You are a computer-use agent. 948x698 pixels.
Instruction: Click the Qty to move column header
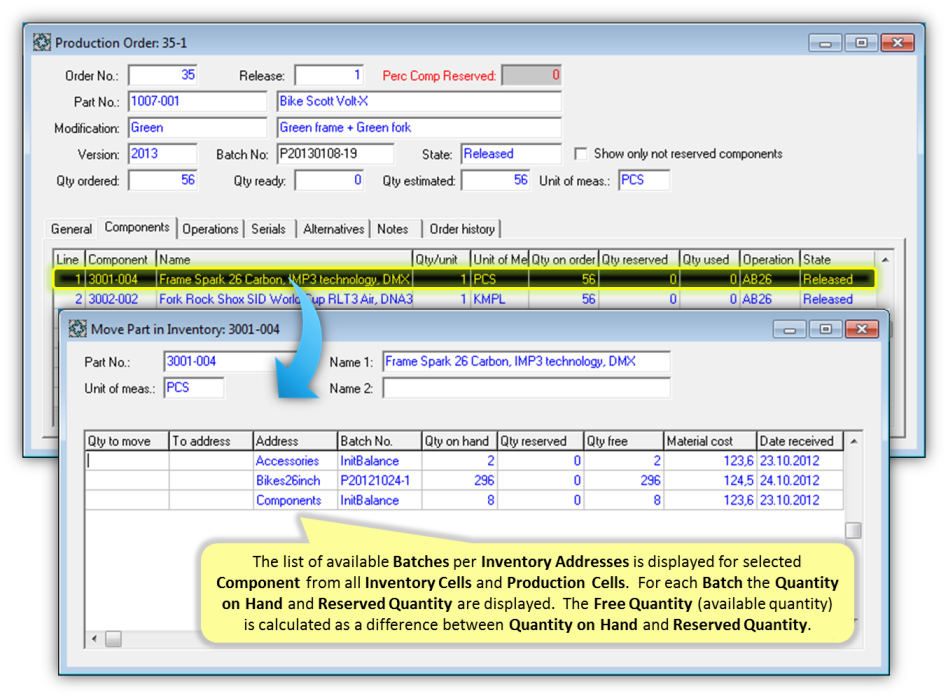pyautogui.click(x=126, y=441)
